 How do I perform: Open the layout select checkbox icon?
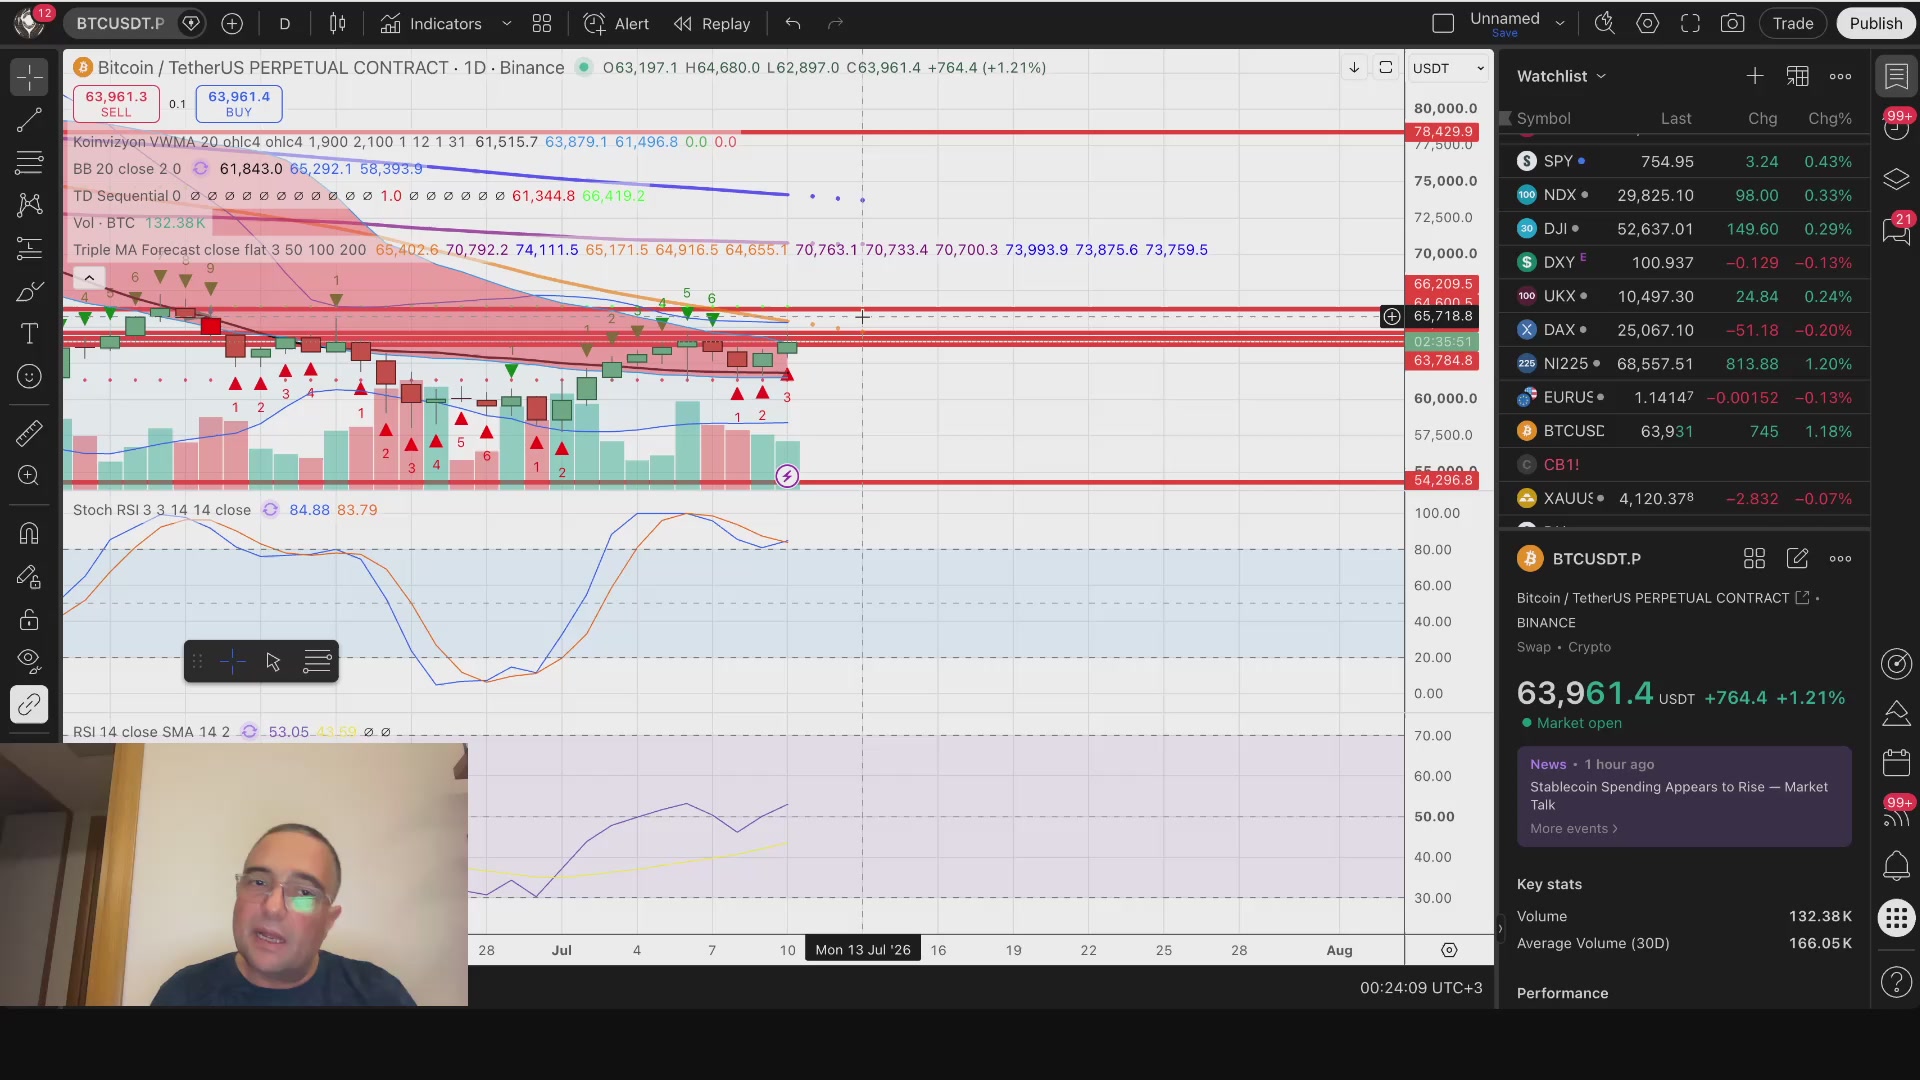click(x=1443, y=24)
